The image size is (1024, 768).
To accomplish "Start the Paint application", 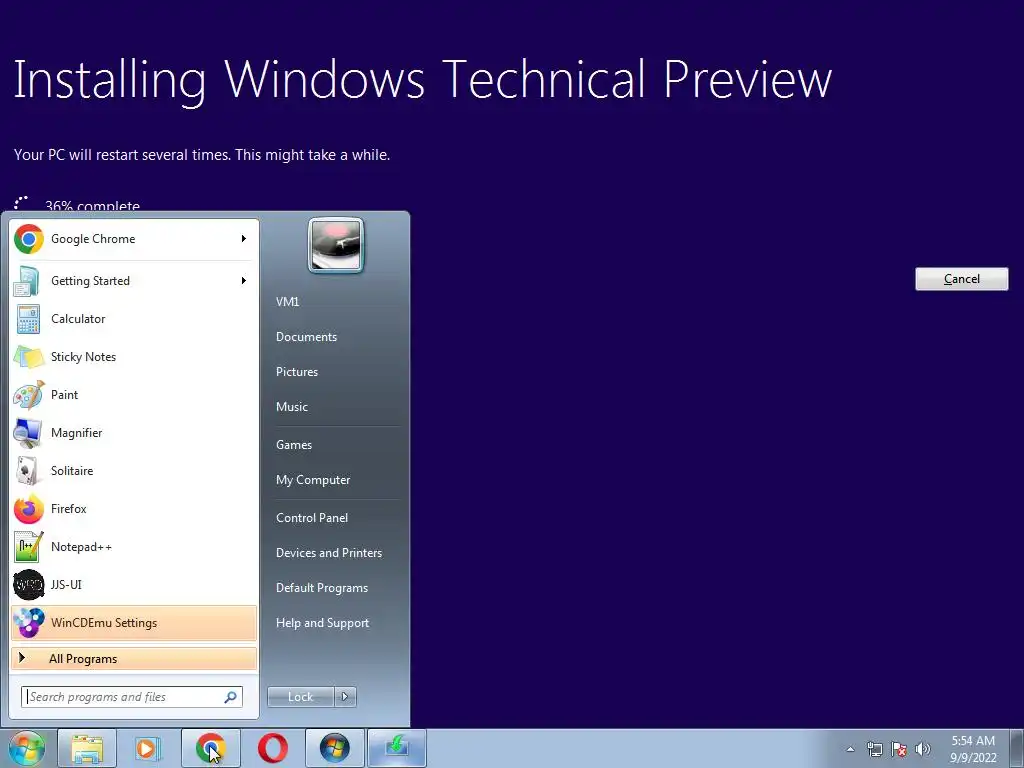I will 134,394.
